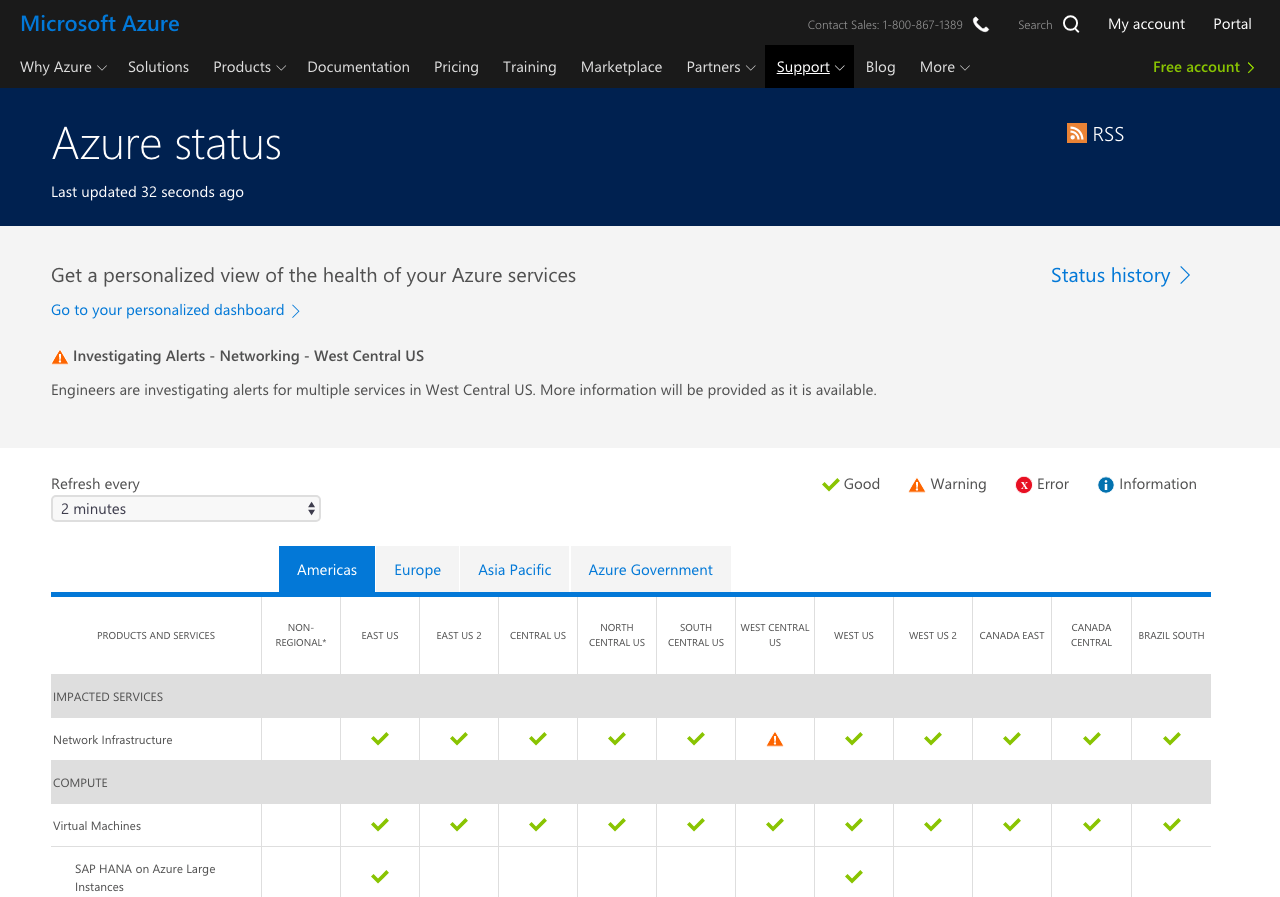Open the Documentation menu item

358,67
